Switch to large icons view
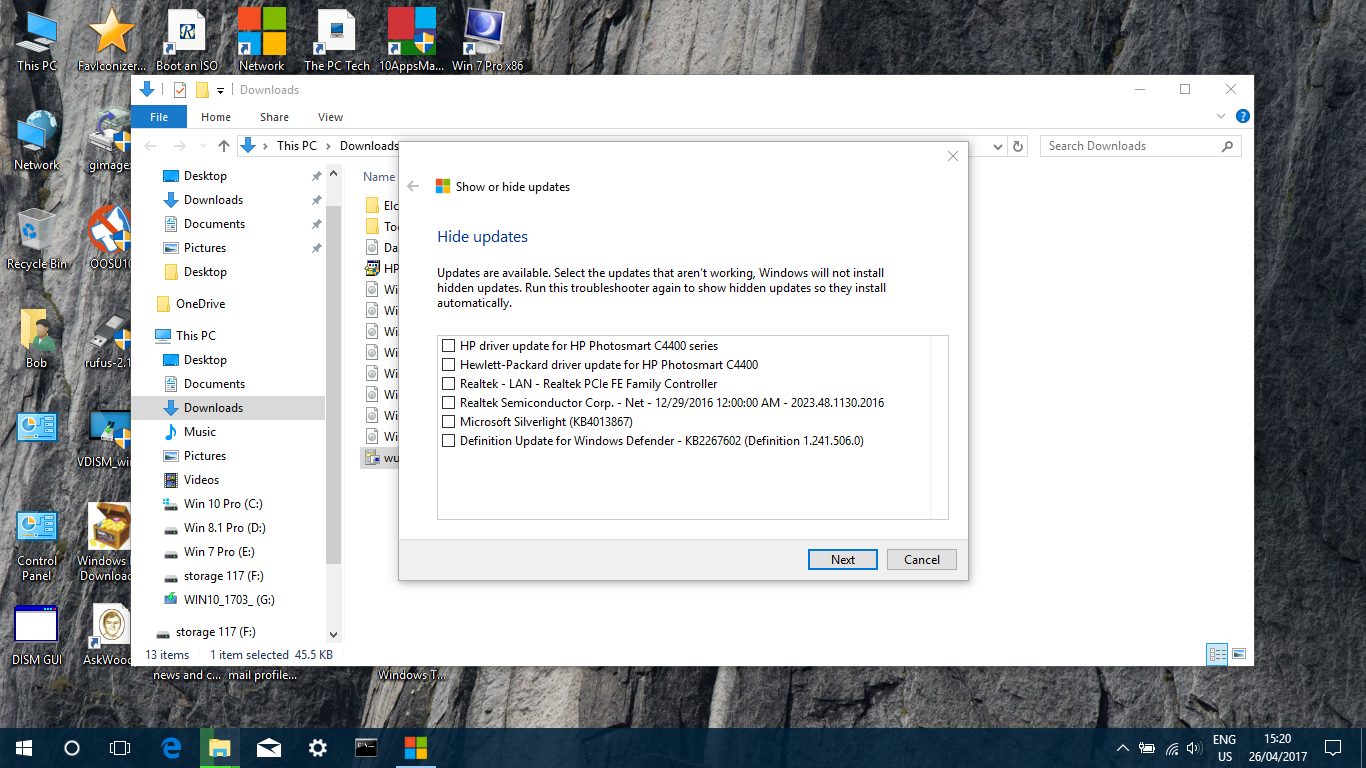The height and width of the screenshot is (768, 1366). 1239,654
